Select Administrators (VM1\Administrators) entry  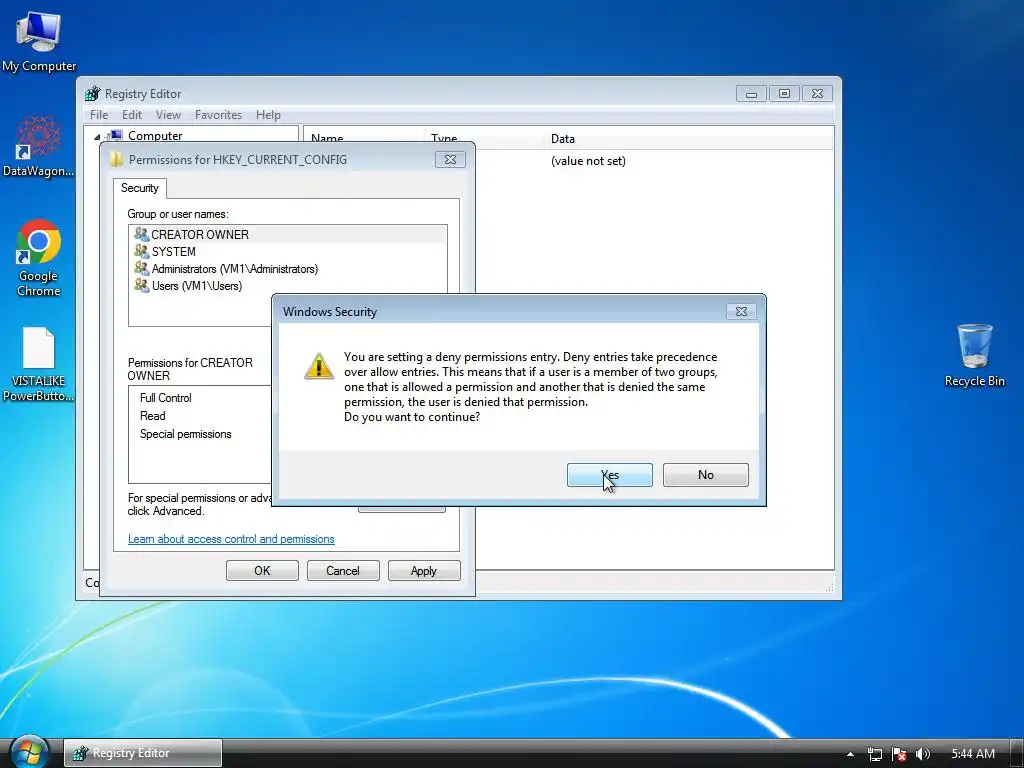tap(288, 268)
